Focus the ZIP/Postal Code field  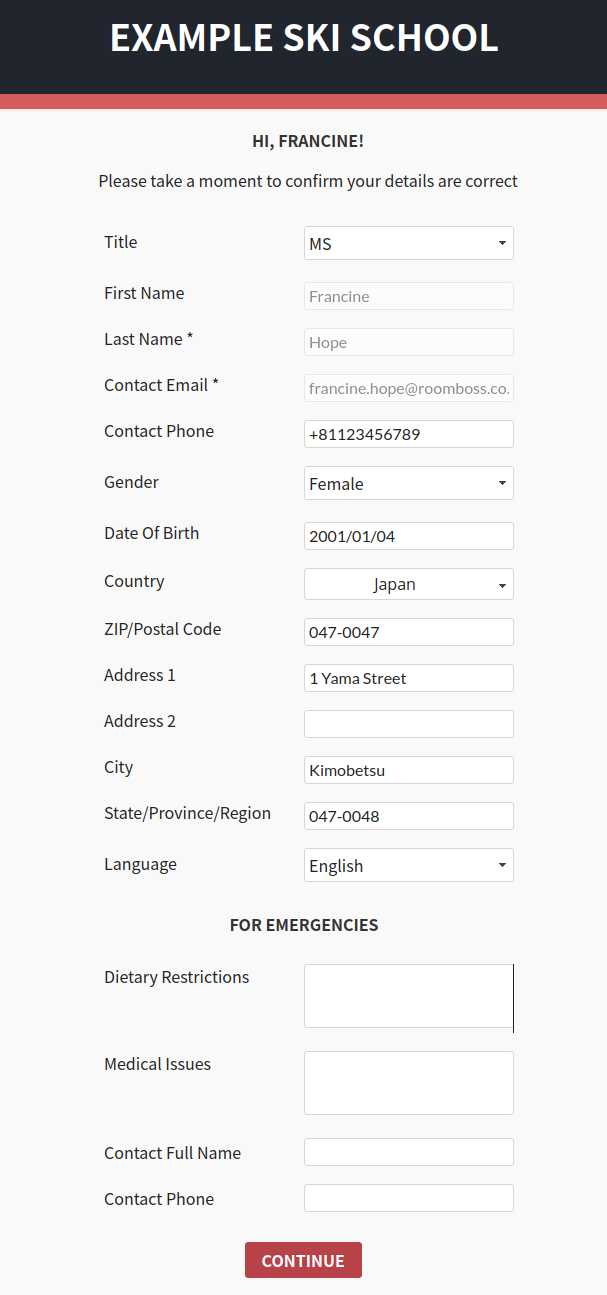tap(408, 632)
